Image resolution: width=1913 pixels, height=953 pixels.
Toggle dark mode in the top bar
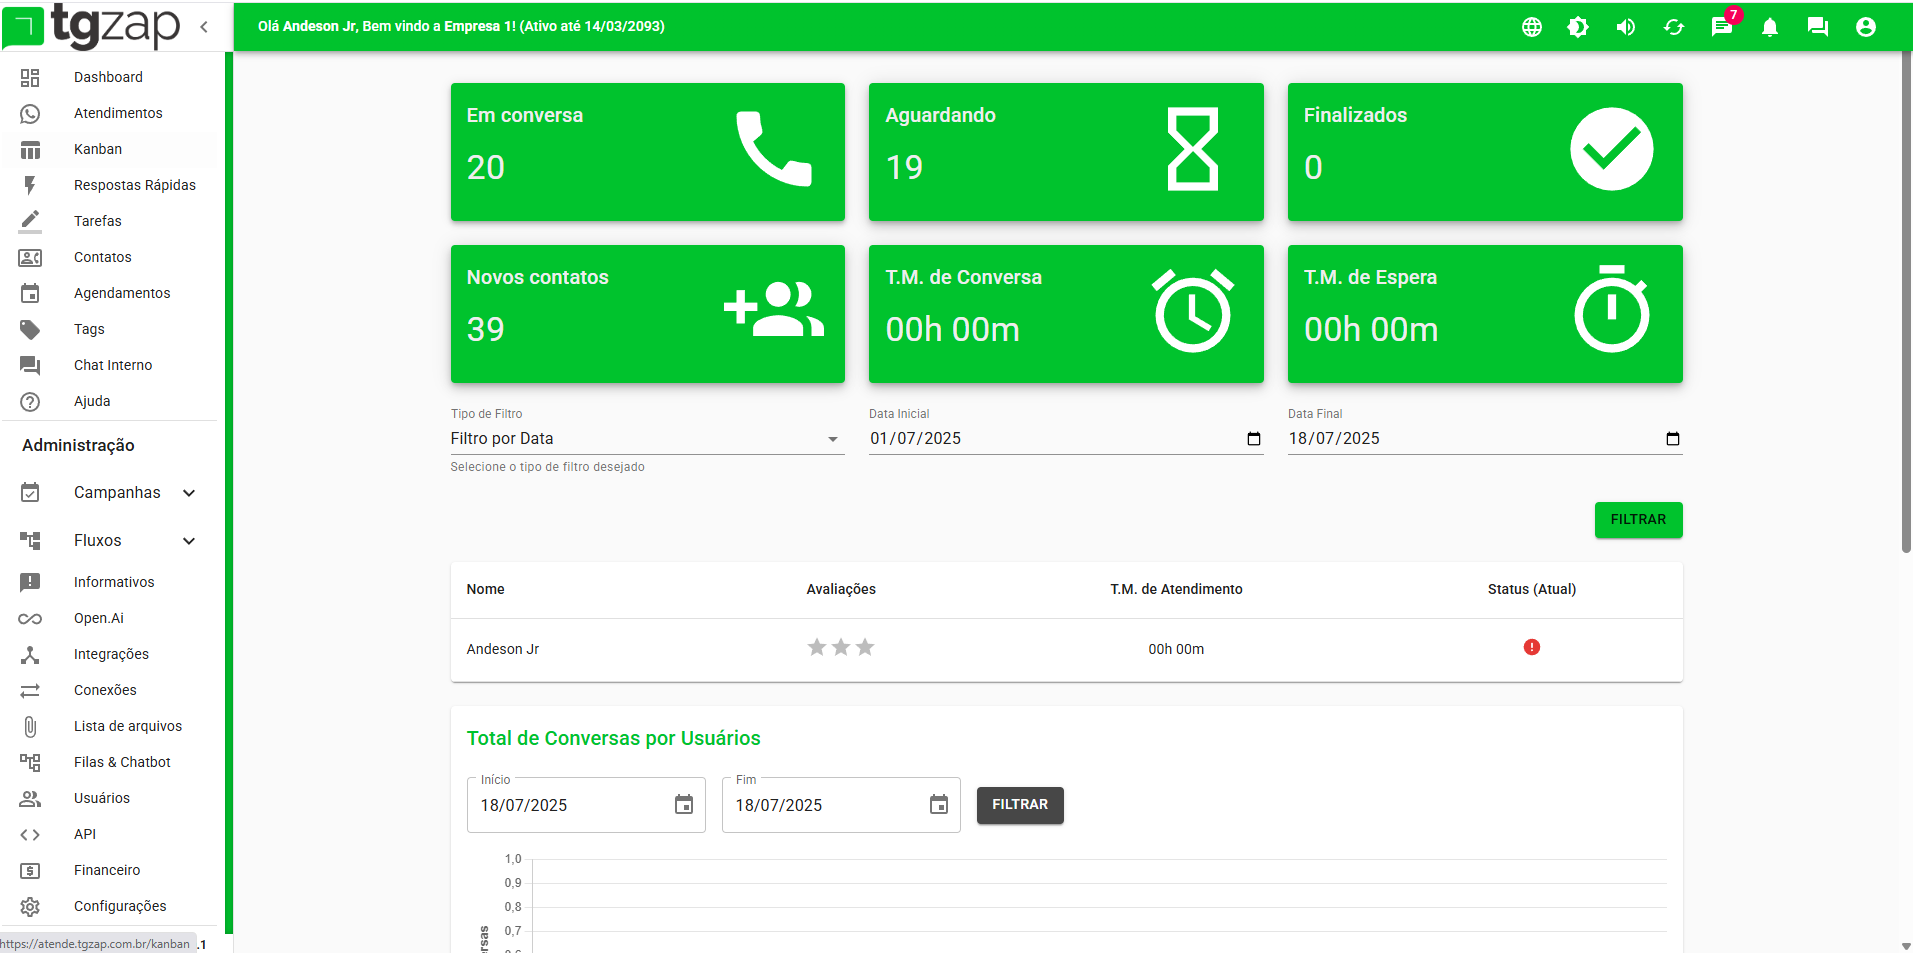1578,27
